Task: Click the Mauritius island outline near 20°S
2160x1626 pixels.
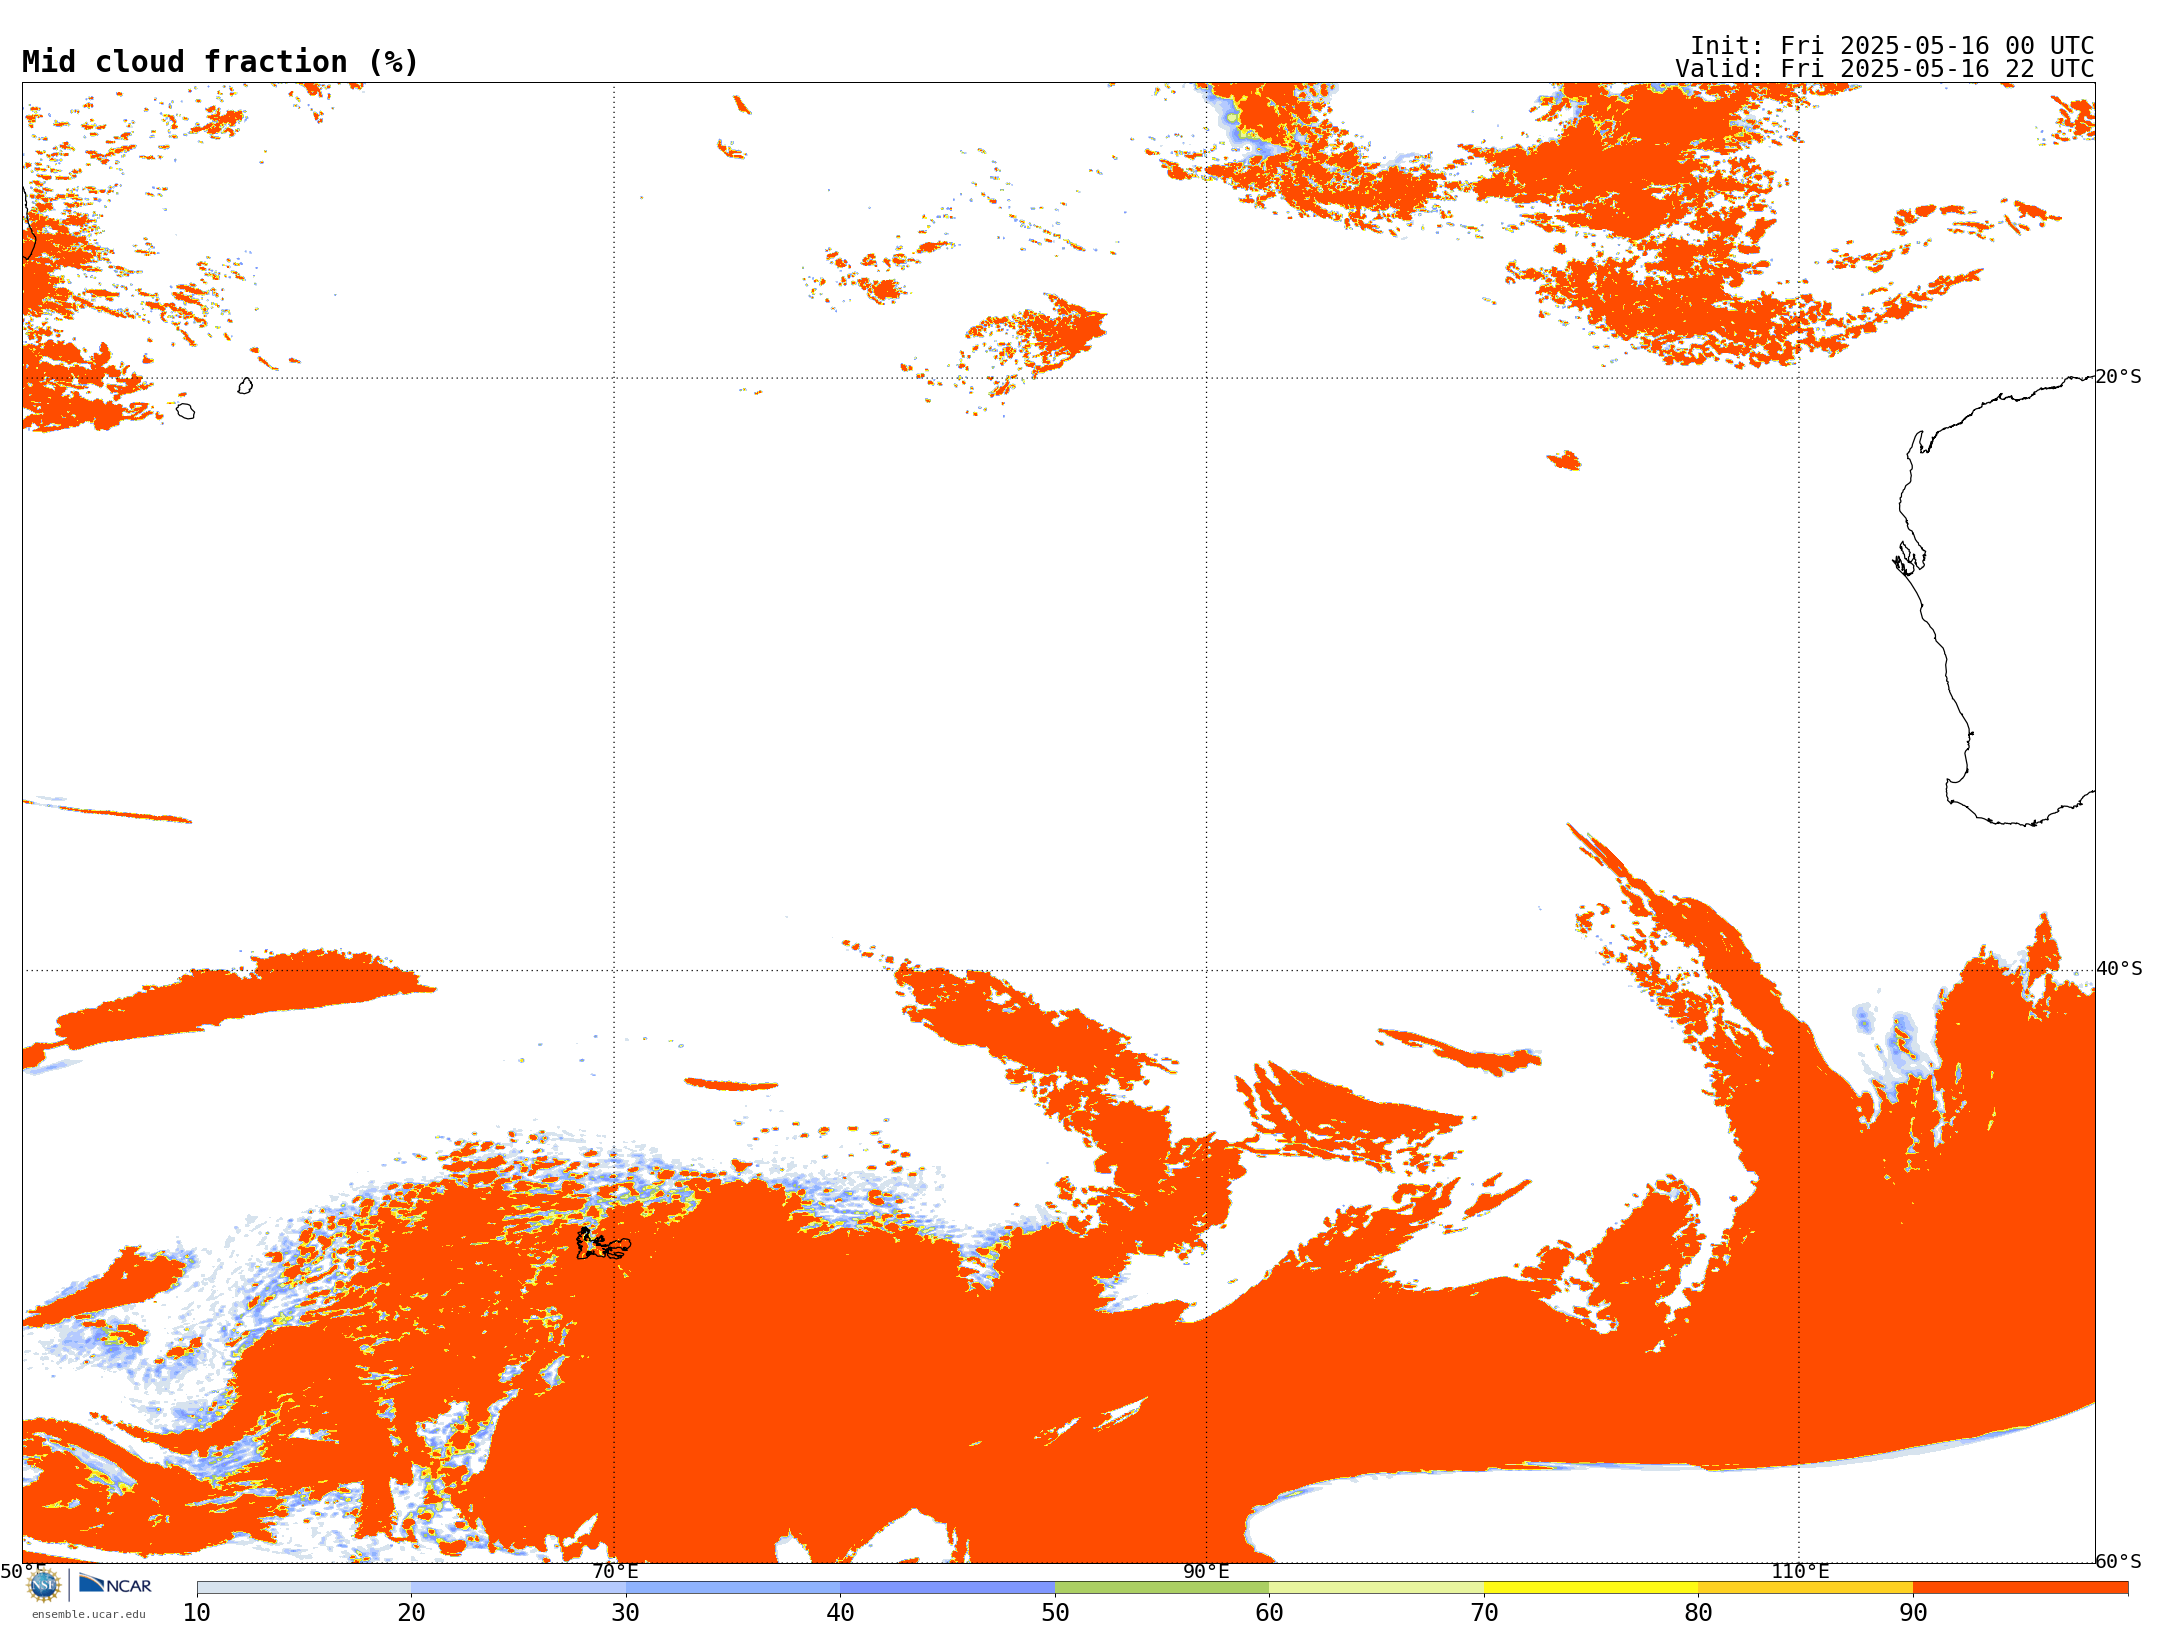Action: coord(245,386)
